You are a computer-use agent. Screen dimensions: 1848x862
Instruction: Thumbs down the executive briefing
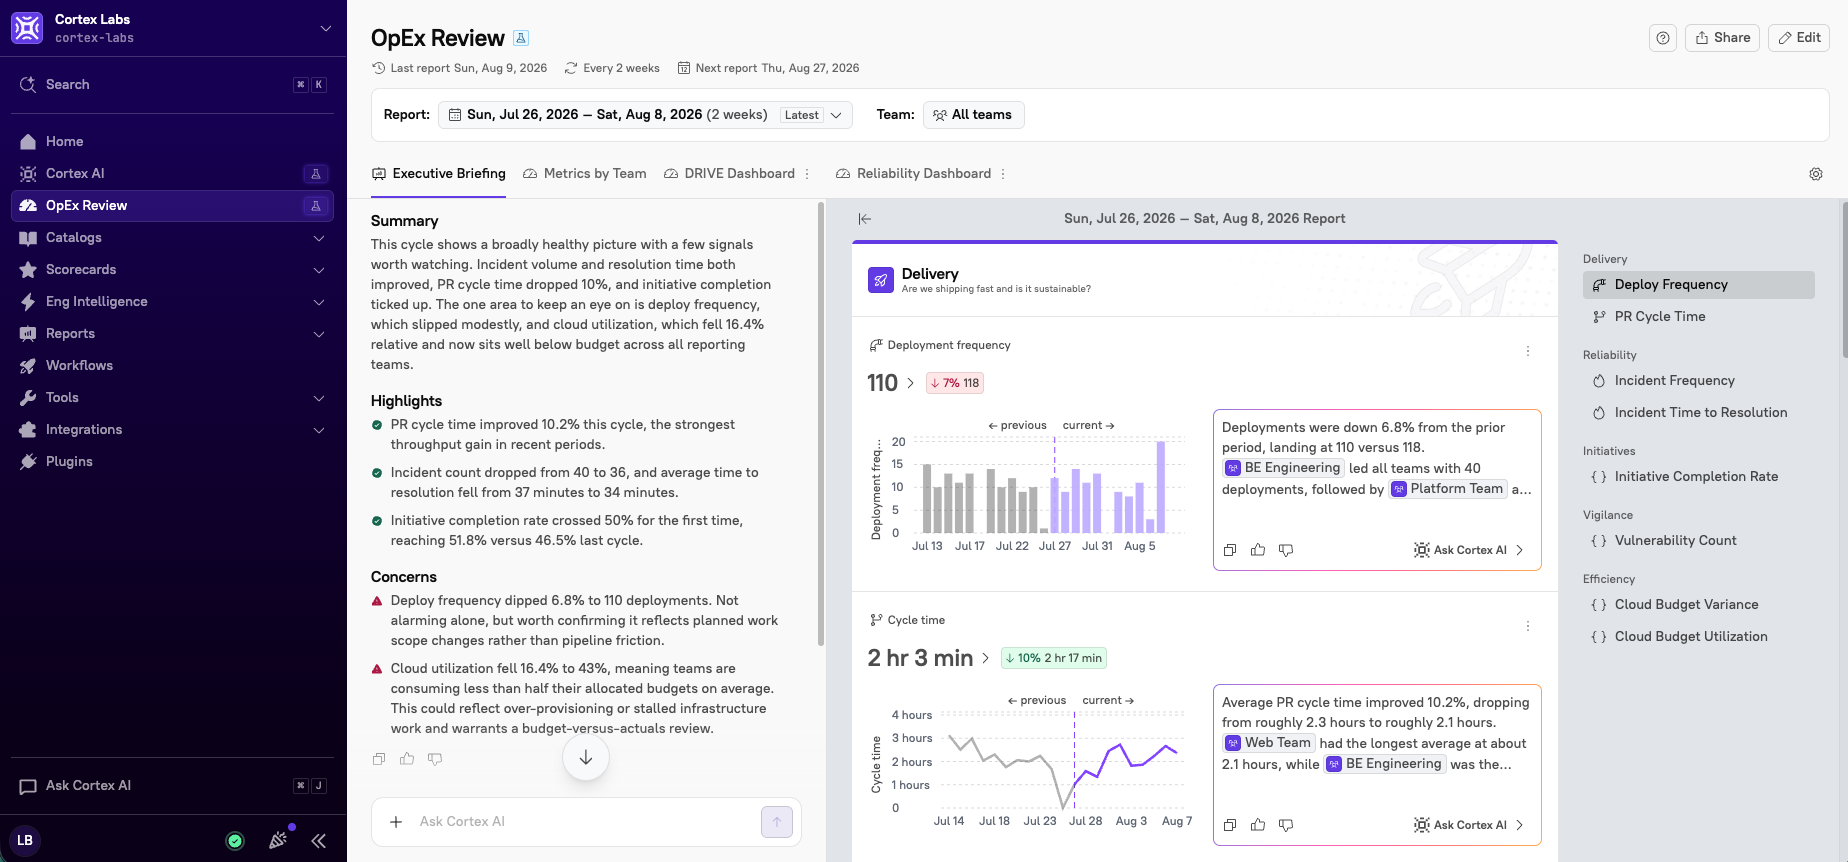[435, 759]
